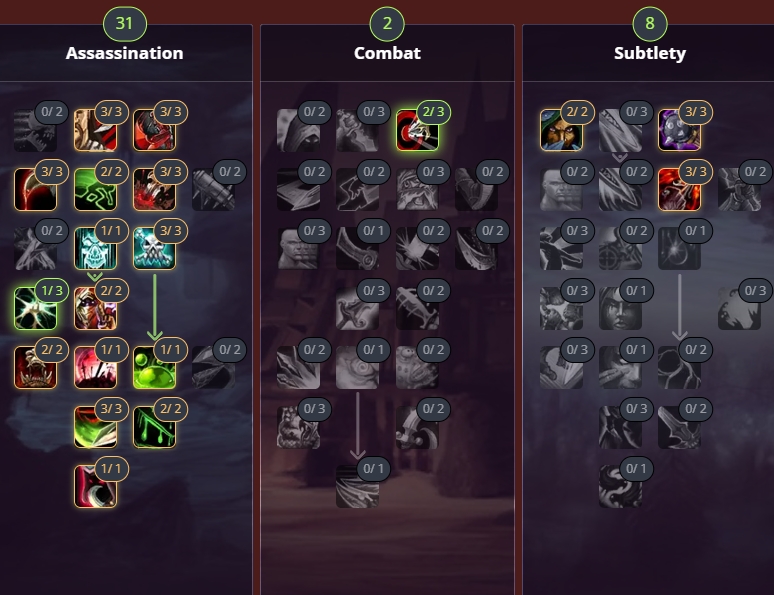Click the Cold Blood 1/1 skull talent
The height and width of the screenshot is (595, 774).
(x=95, y=248)
